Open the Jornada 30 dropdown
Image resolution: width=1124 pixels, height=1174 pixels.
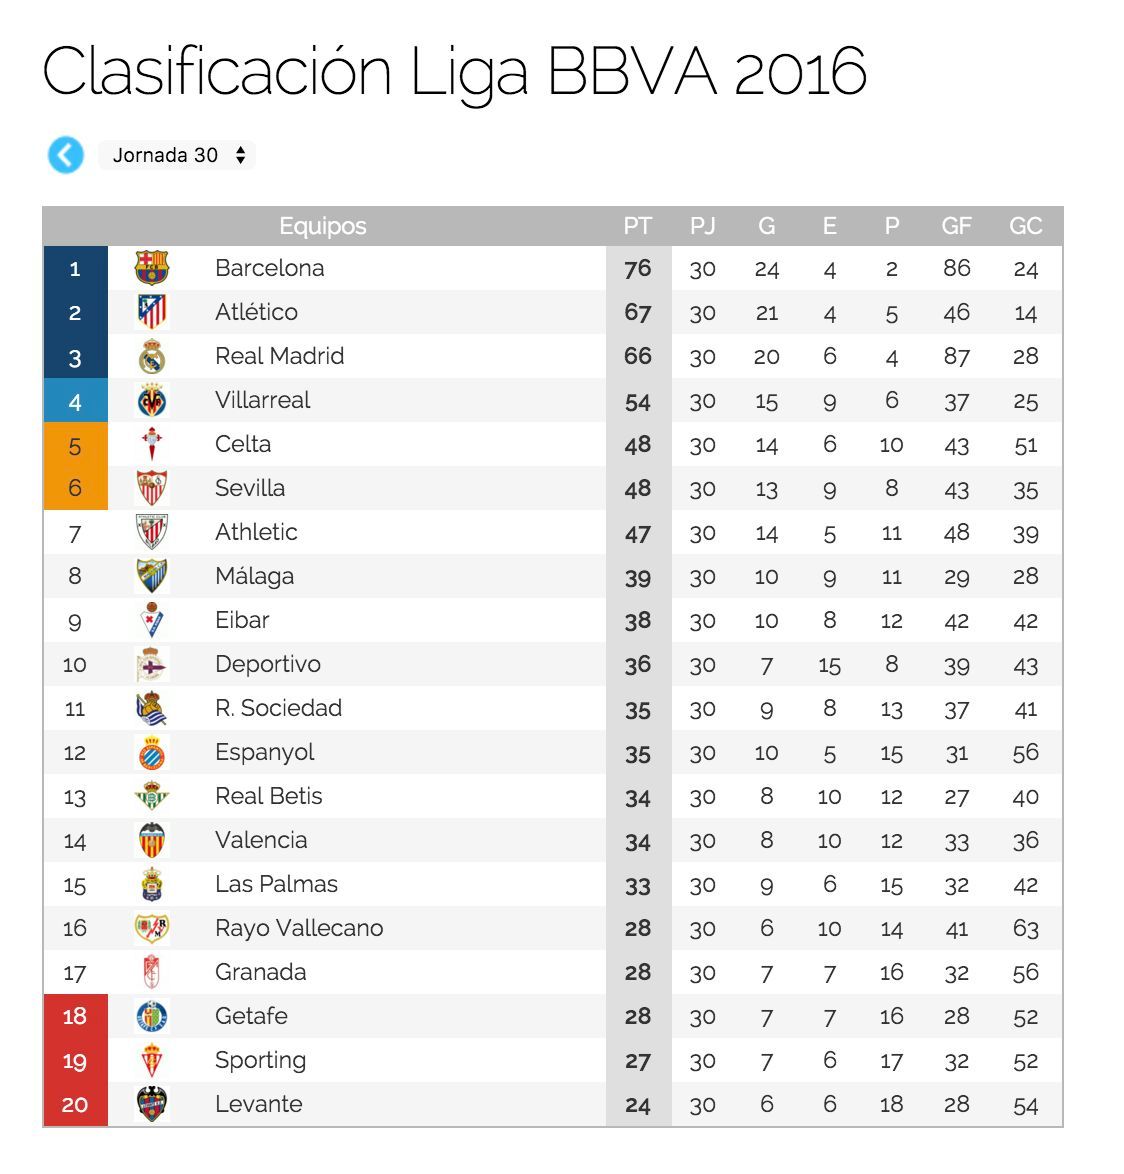point(177,155)
